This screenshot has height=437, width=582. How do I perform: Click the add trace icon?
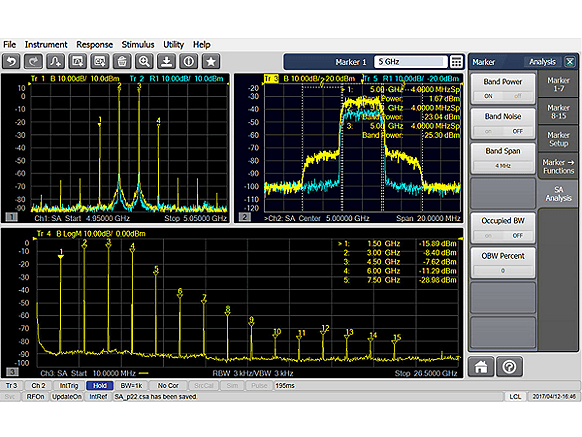pos(55,61)
